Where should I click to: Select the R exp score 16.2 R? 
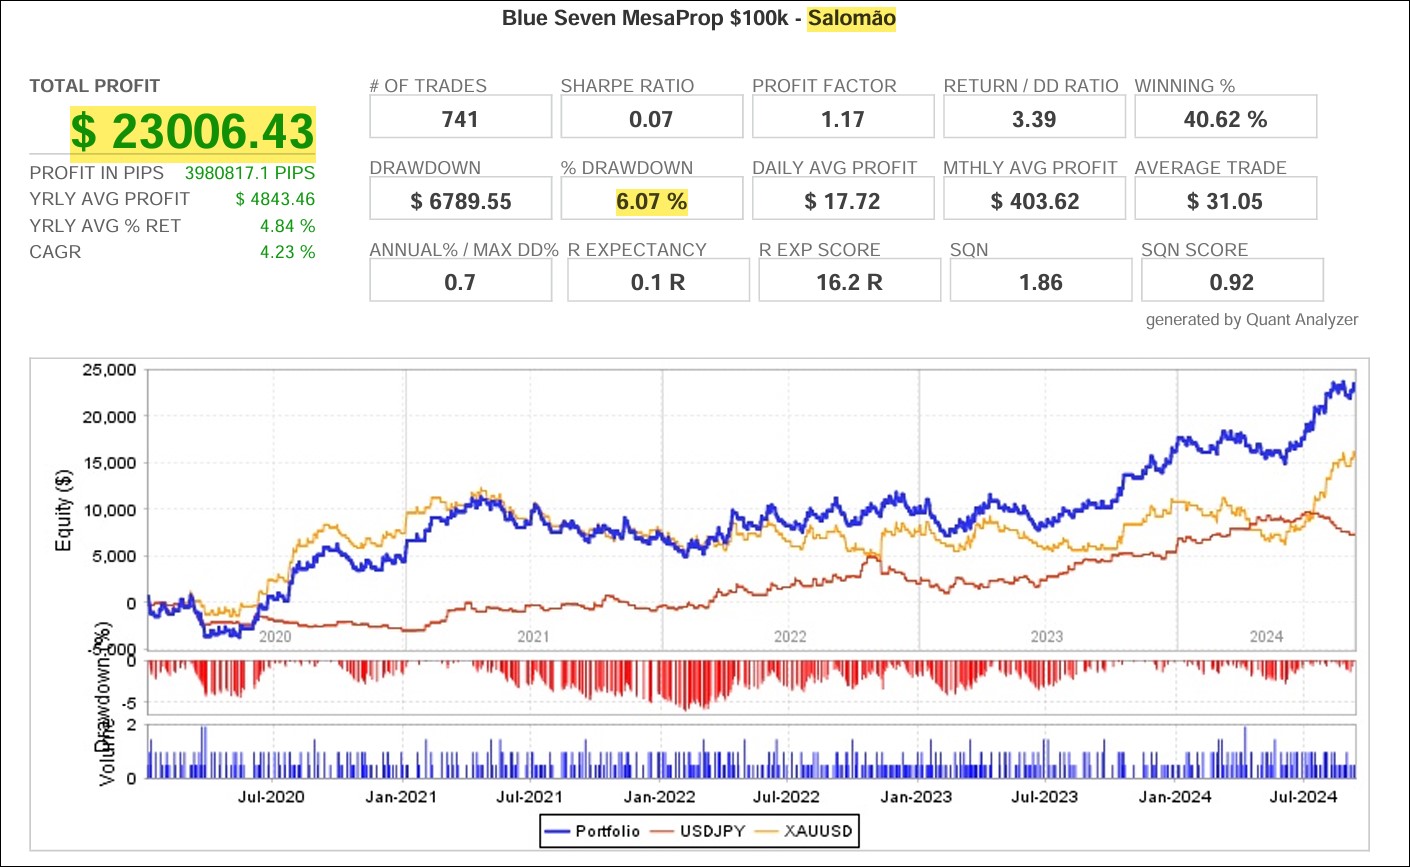tap(850, 282)
